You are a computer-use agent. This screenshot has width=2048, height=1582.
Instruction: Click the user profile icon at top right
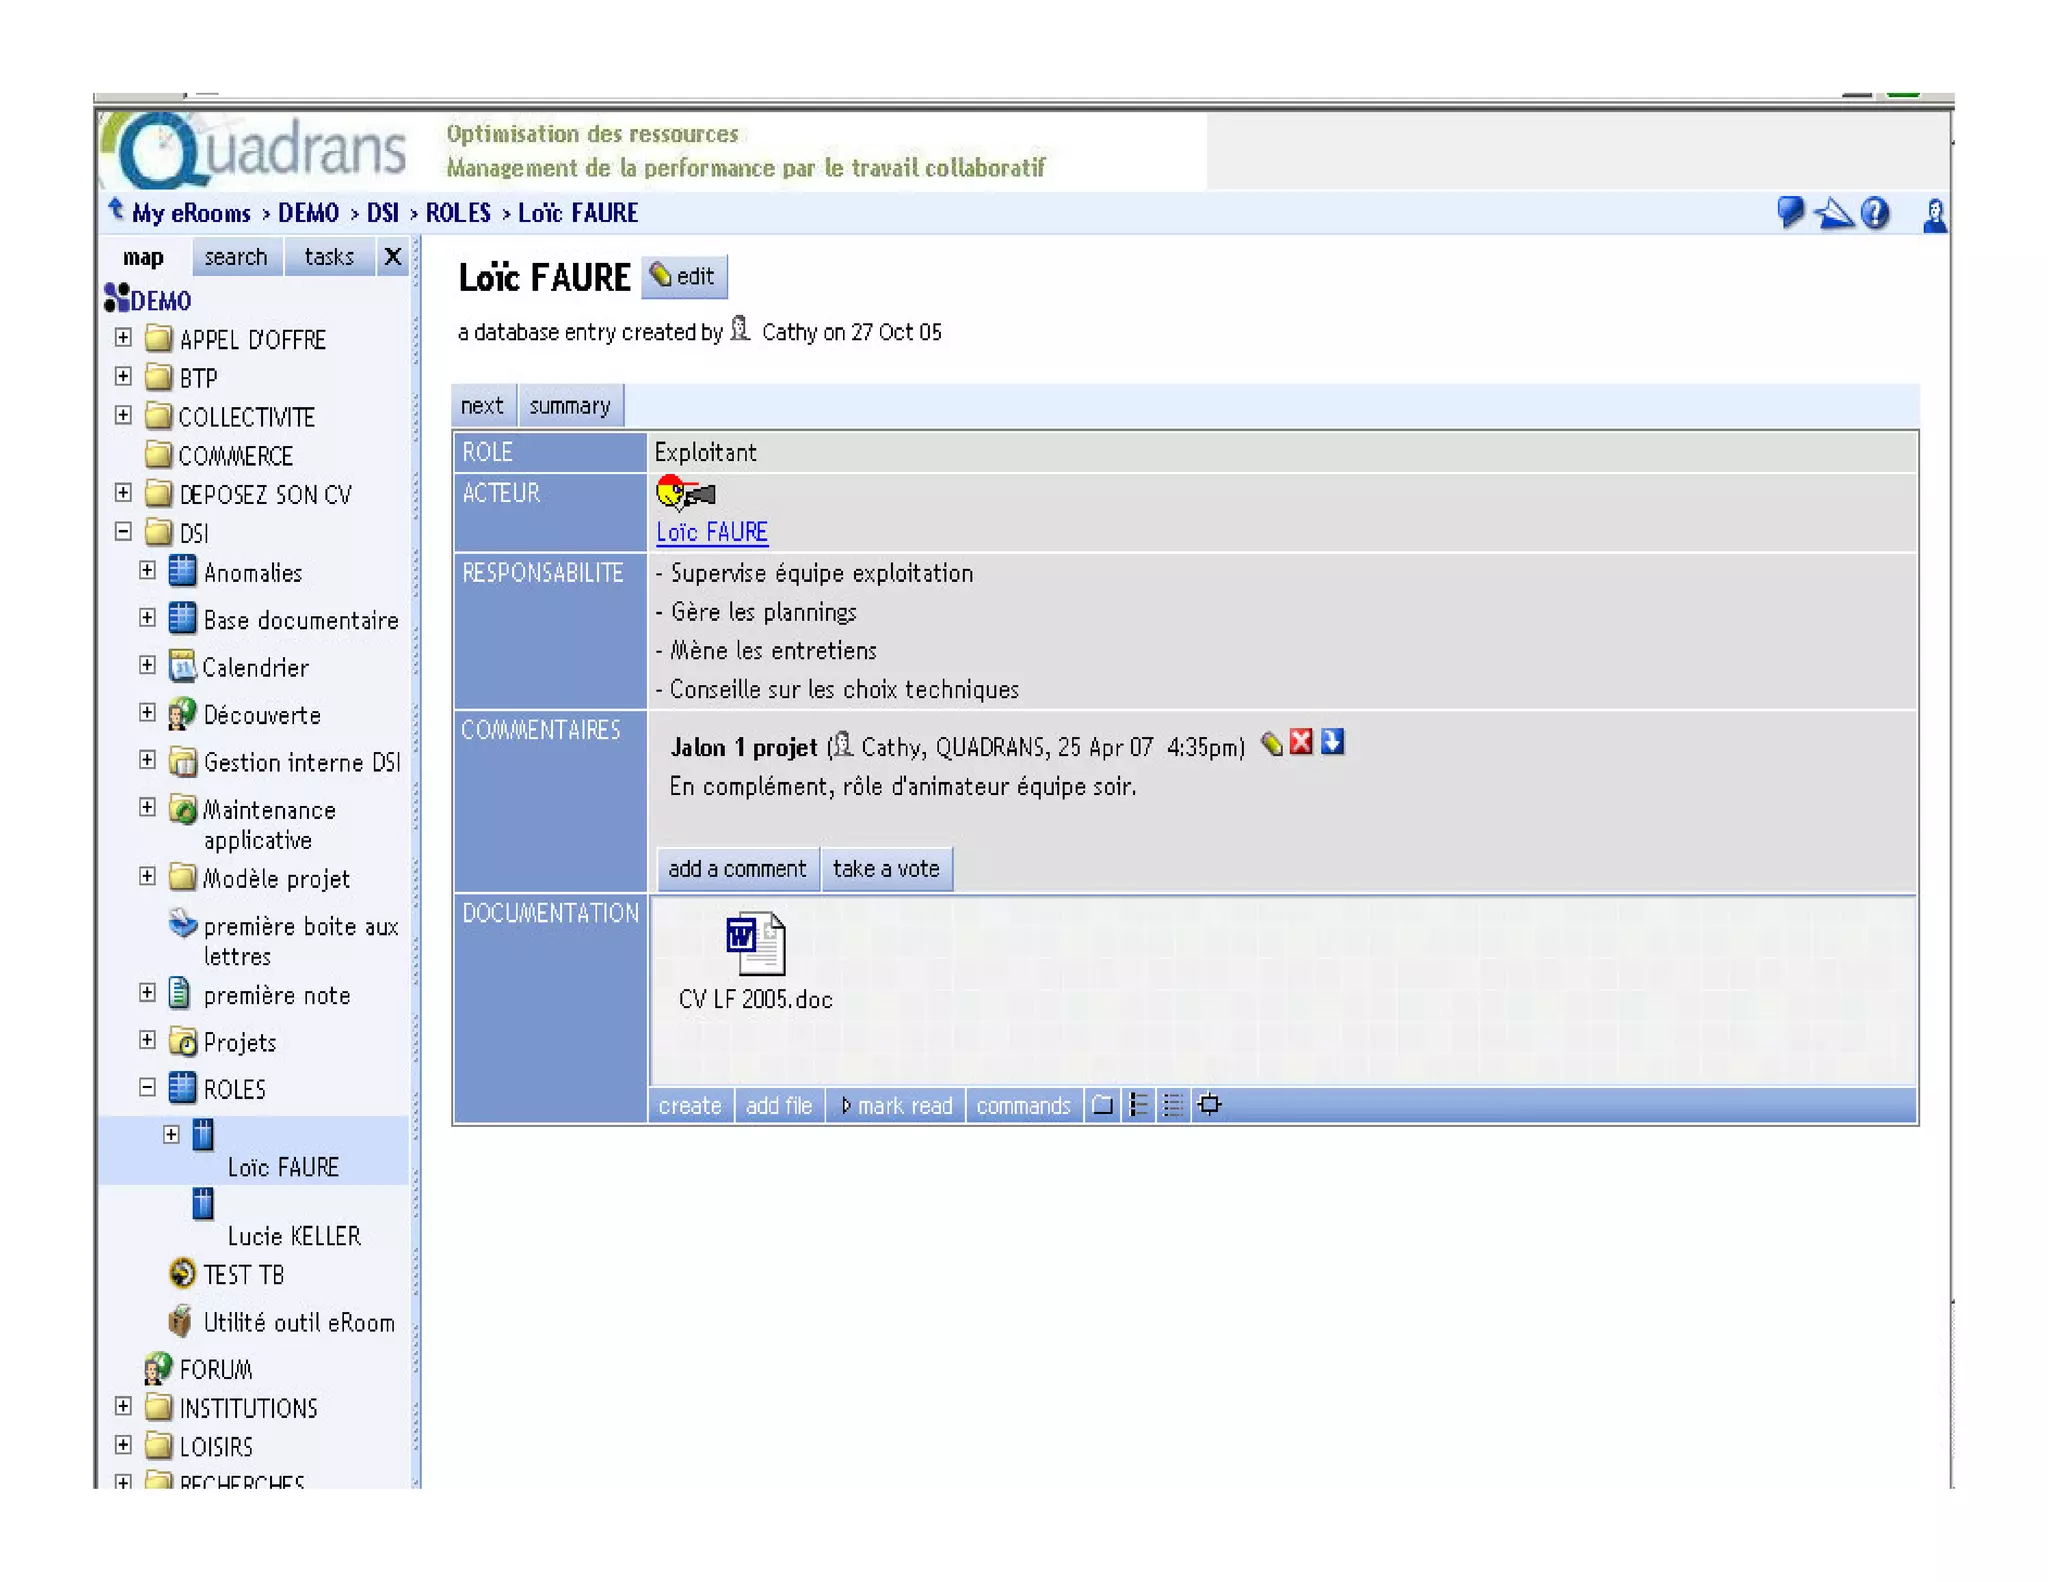pos(1934,215)
